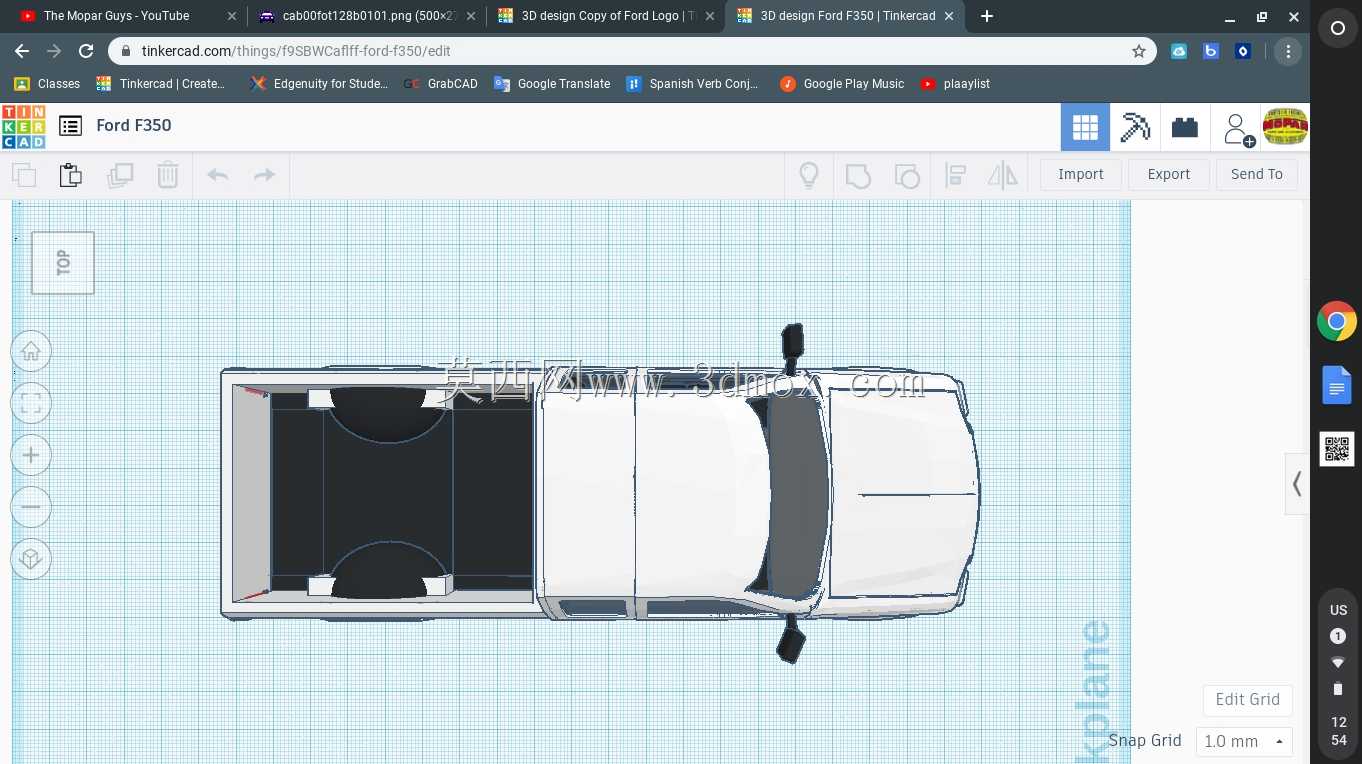Open the design list menu icon
This screenshot has width=1362, height=764.
pyautogui.click(x=70, y=126)
